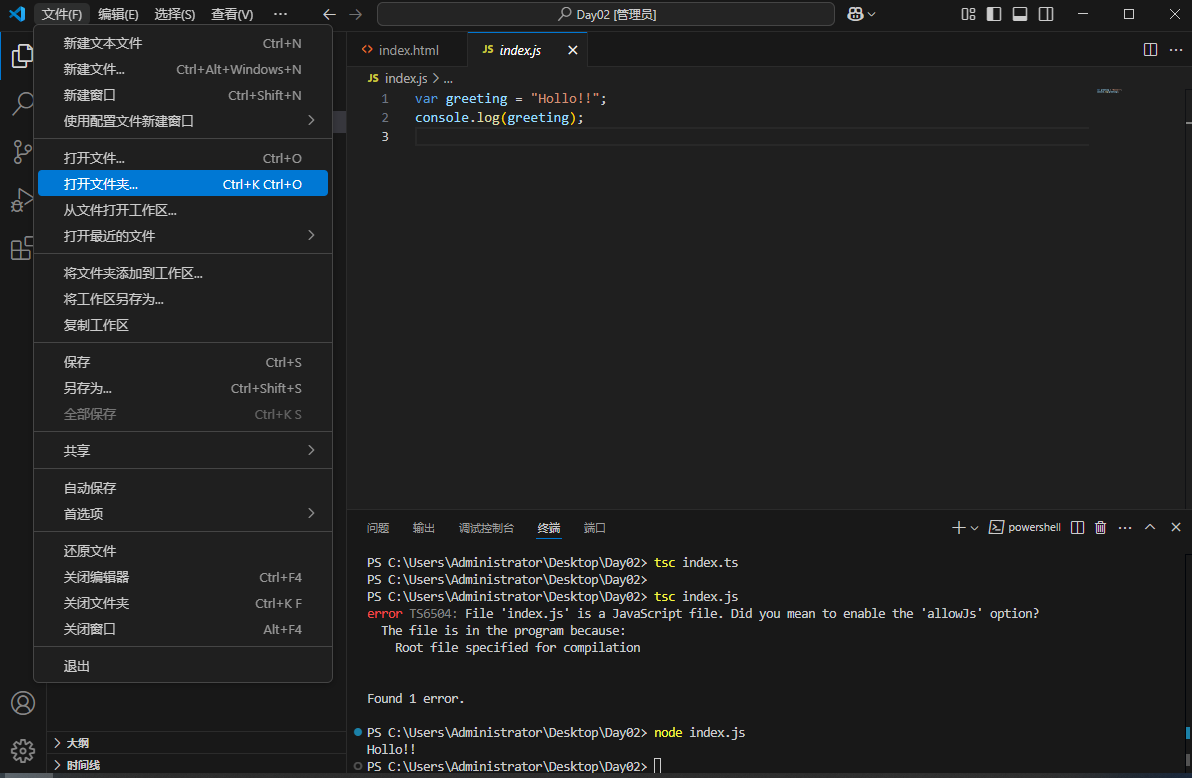1192x778 pixels.
Task: Kill the terminal using the trash icon
Action: [x=1100, y=527]
